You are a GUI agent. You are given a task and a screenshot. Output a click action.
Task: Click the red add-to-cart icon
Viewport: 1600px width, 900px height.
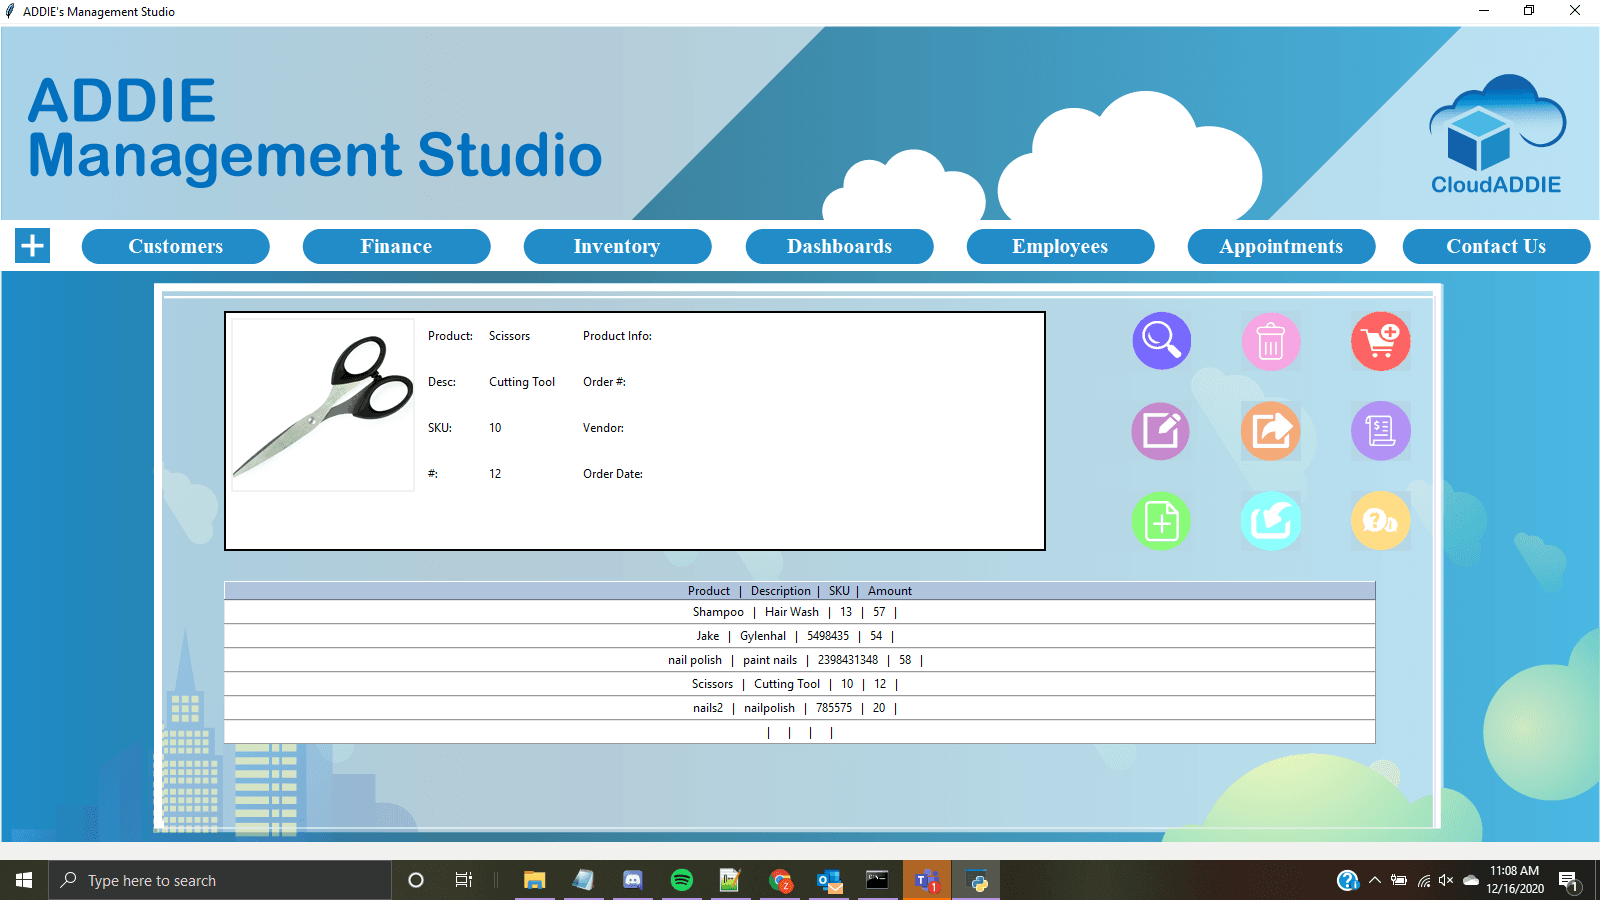click(1380, 341)
